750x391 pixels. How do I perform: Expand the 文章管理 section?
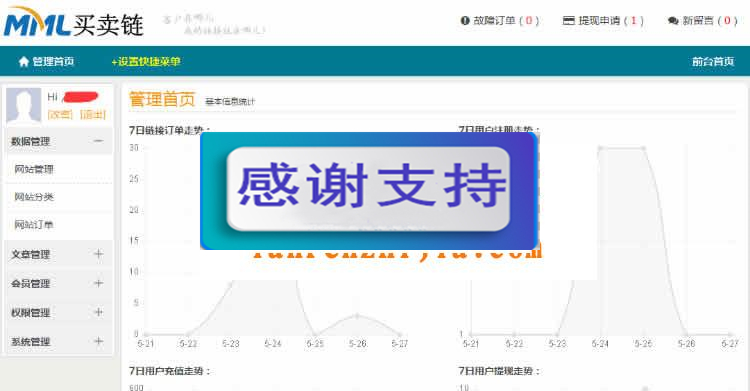click(x=98, y=254)
